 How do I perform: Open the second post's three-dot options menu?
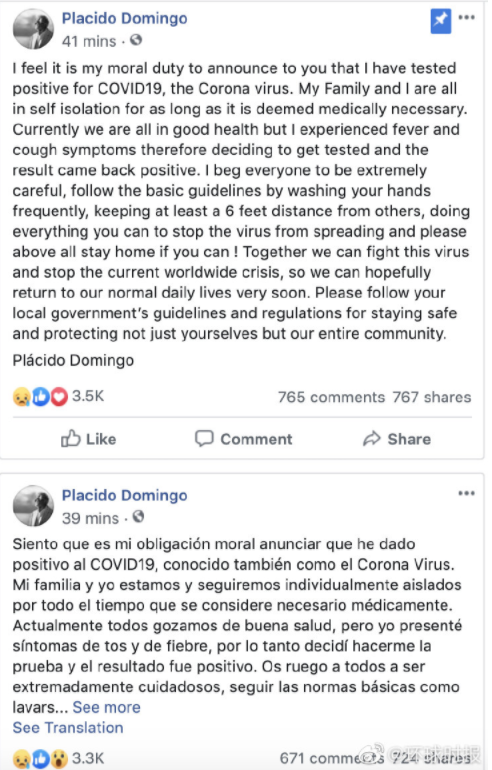[x=466, y=493]
